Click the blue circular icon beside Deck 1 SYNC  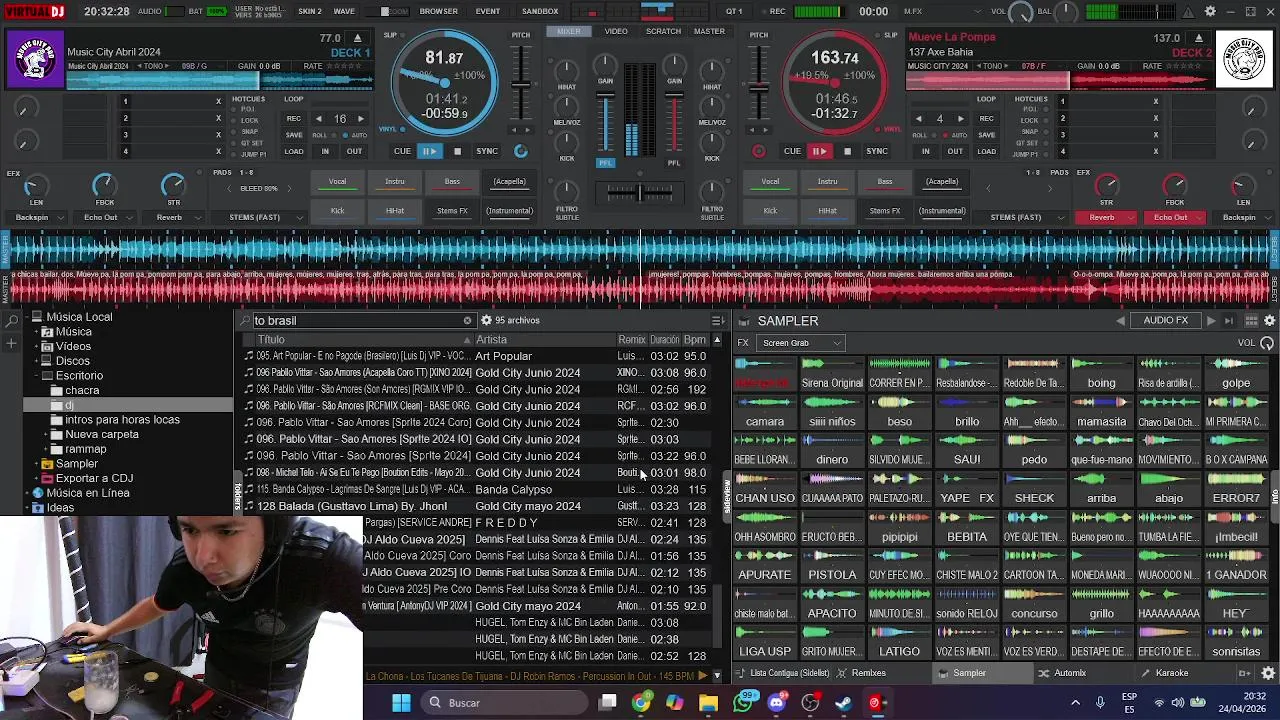coord(520,151)
